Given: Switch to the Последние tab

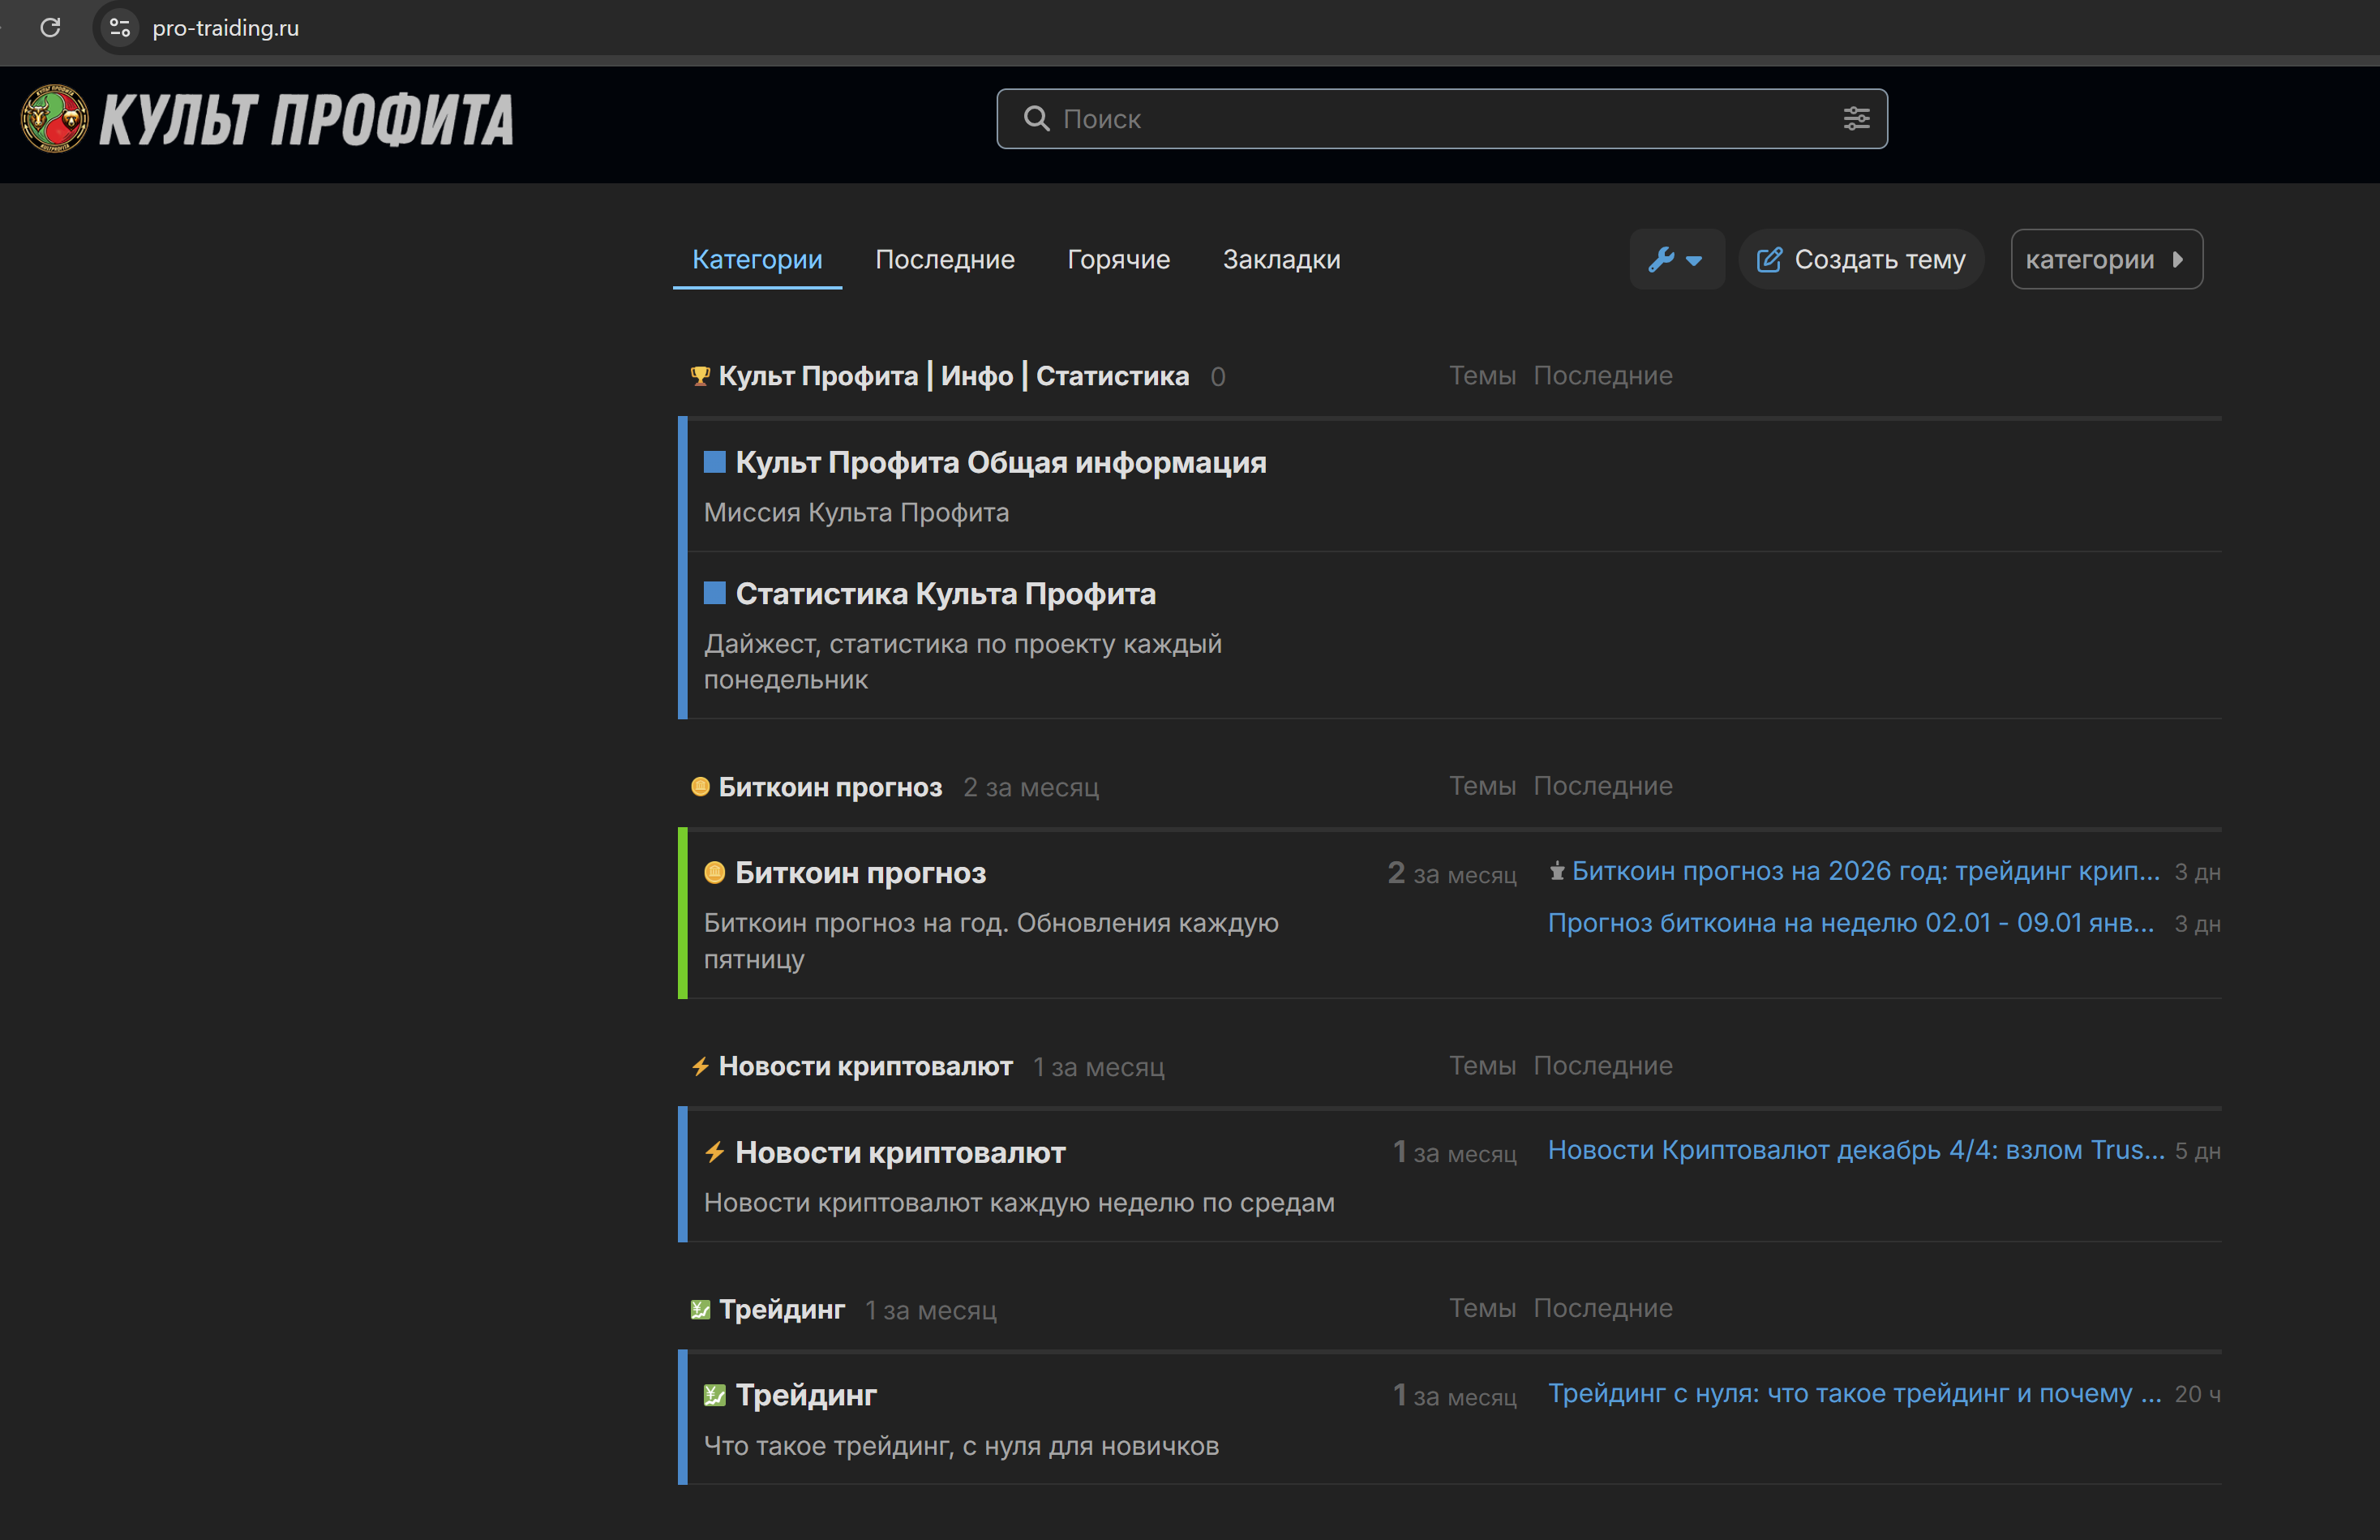Looking at the screenshot, I should 944,260.
